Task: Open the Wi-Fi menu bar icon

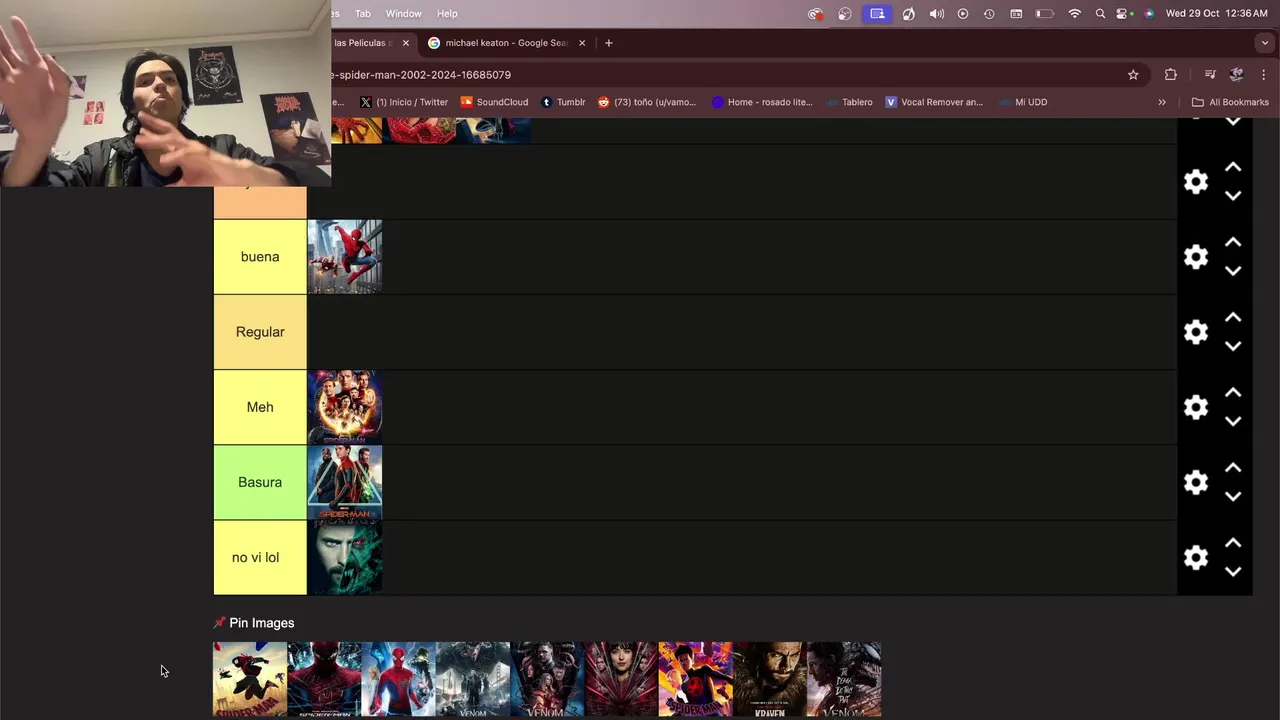Action: (x=1075, y=14)
